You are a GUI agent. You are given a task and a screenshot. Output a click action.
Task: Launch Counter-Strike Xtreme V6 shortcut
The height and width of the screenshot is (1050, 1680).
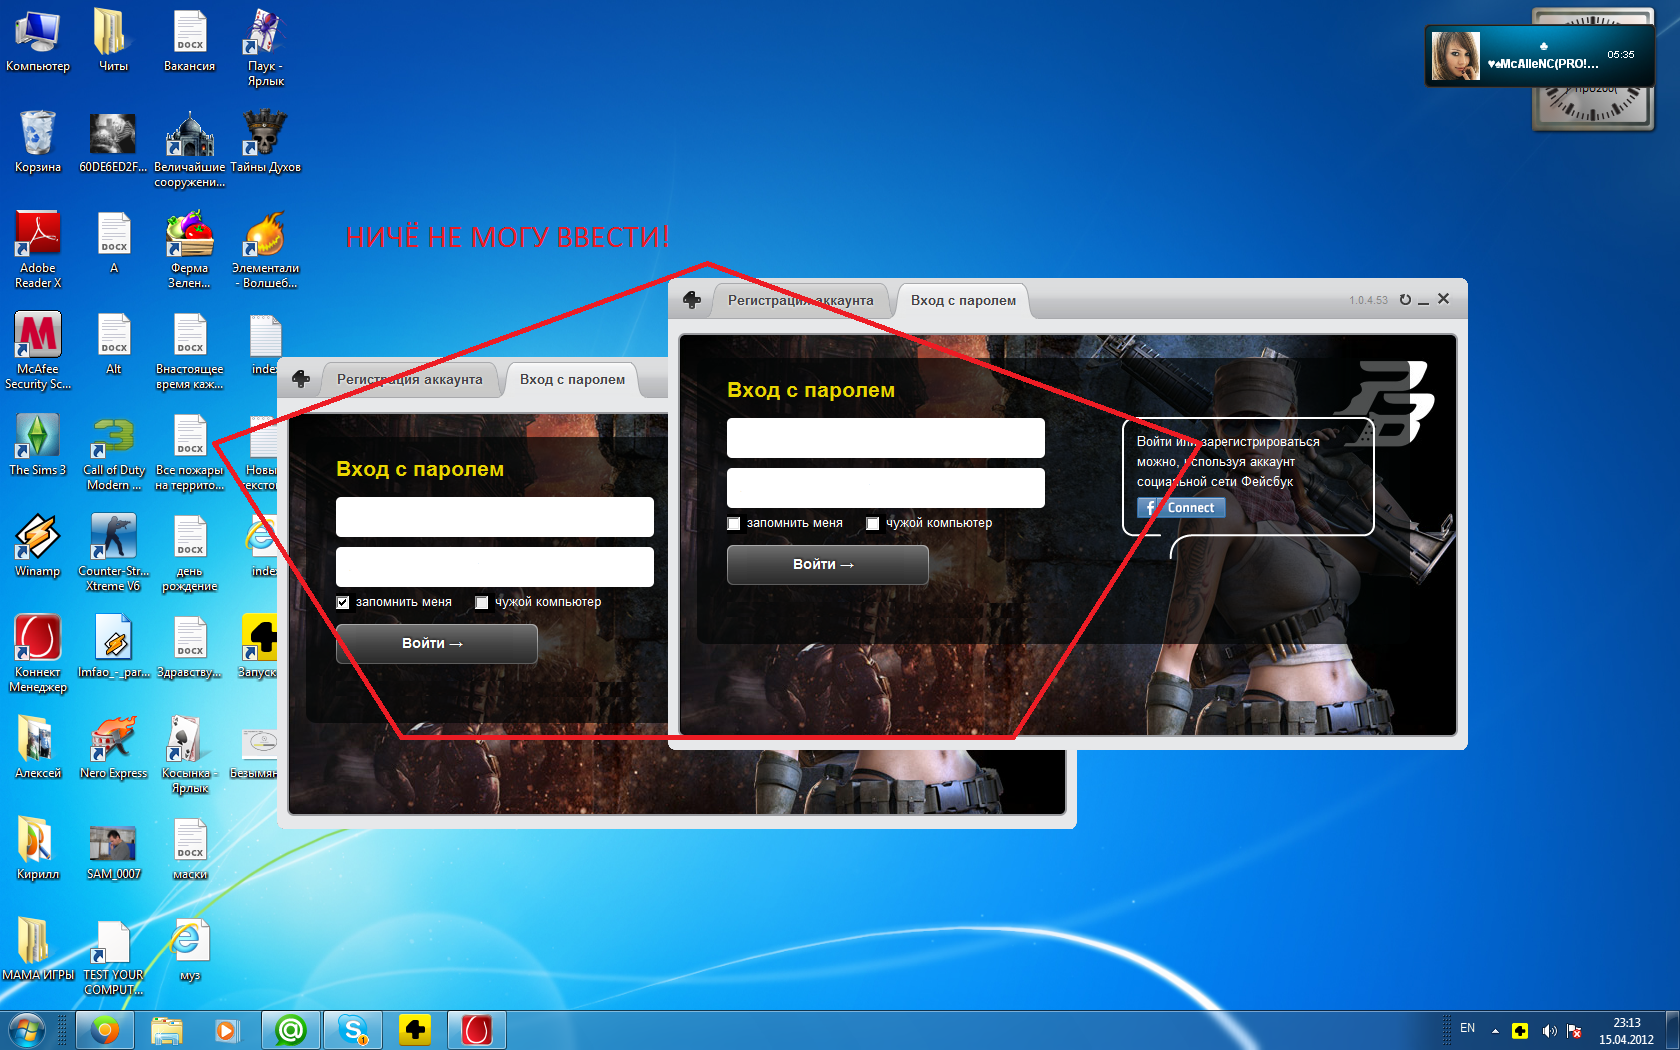coord(113,553)
